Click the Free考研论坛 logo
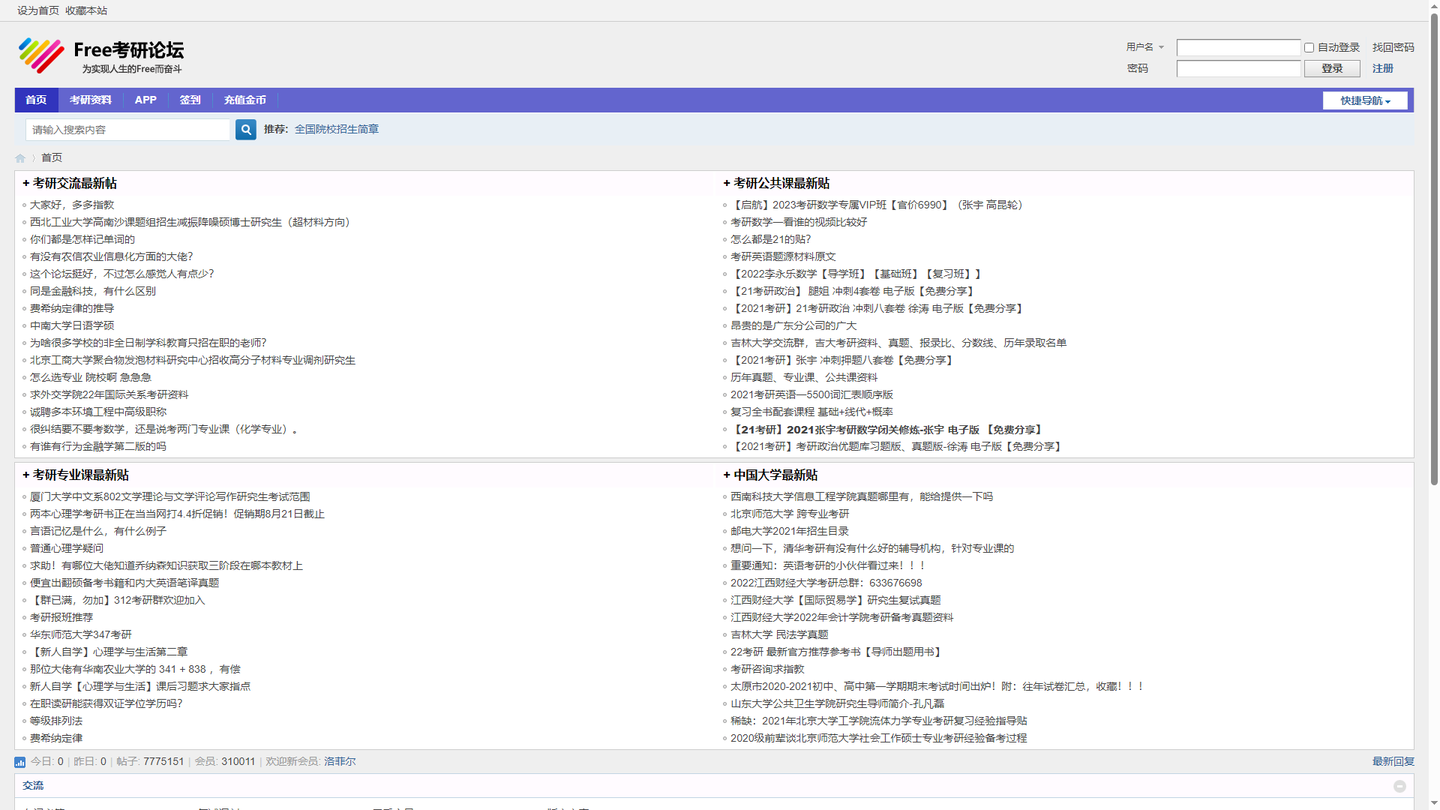 [x=101, y=55]
